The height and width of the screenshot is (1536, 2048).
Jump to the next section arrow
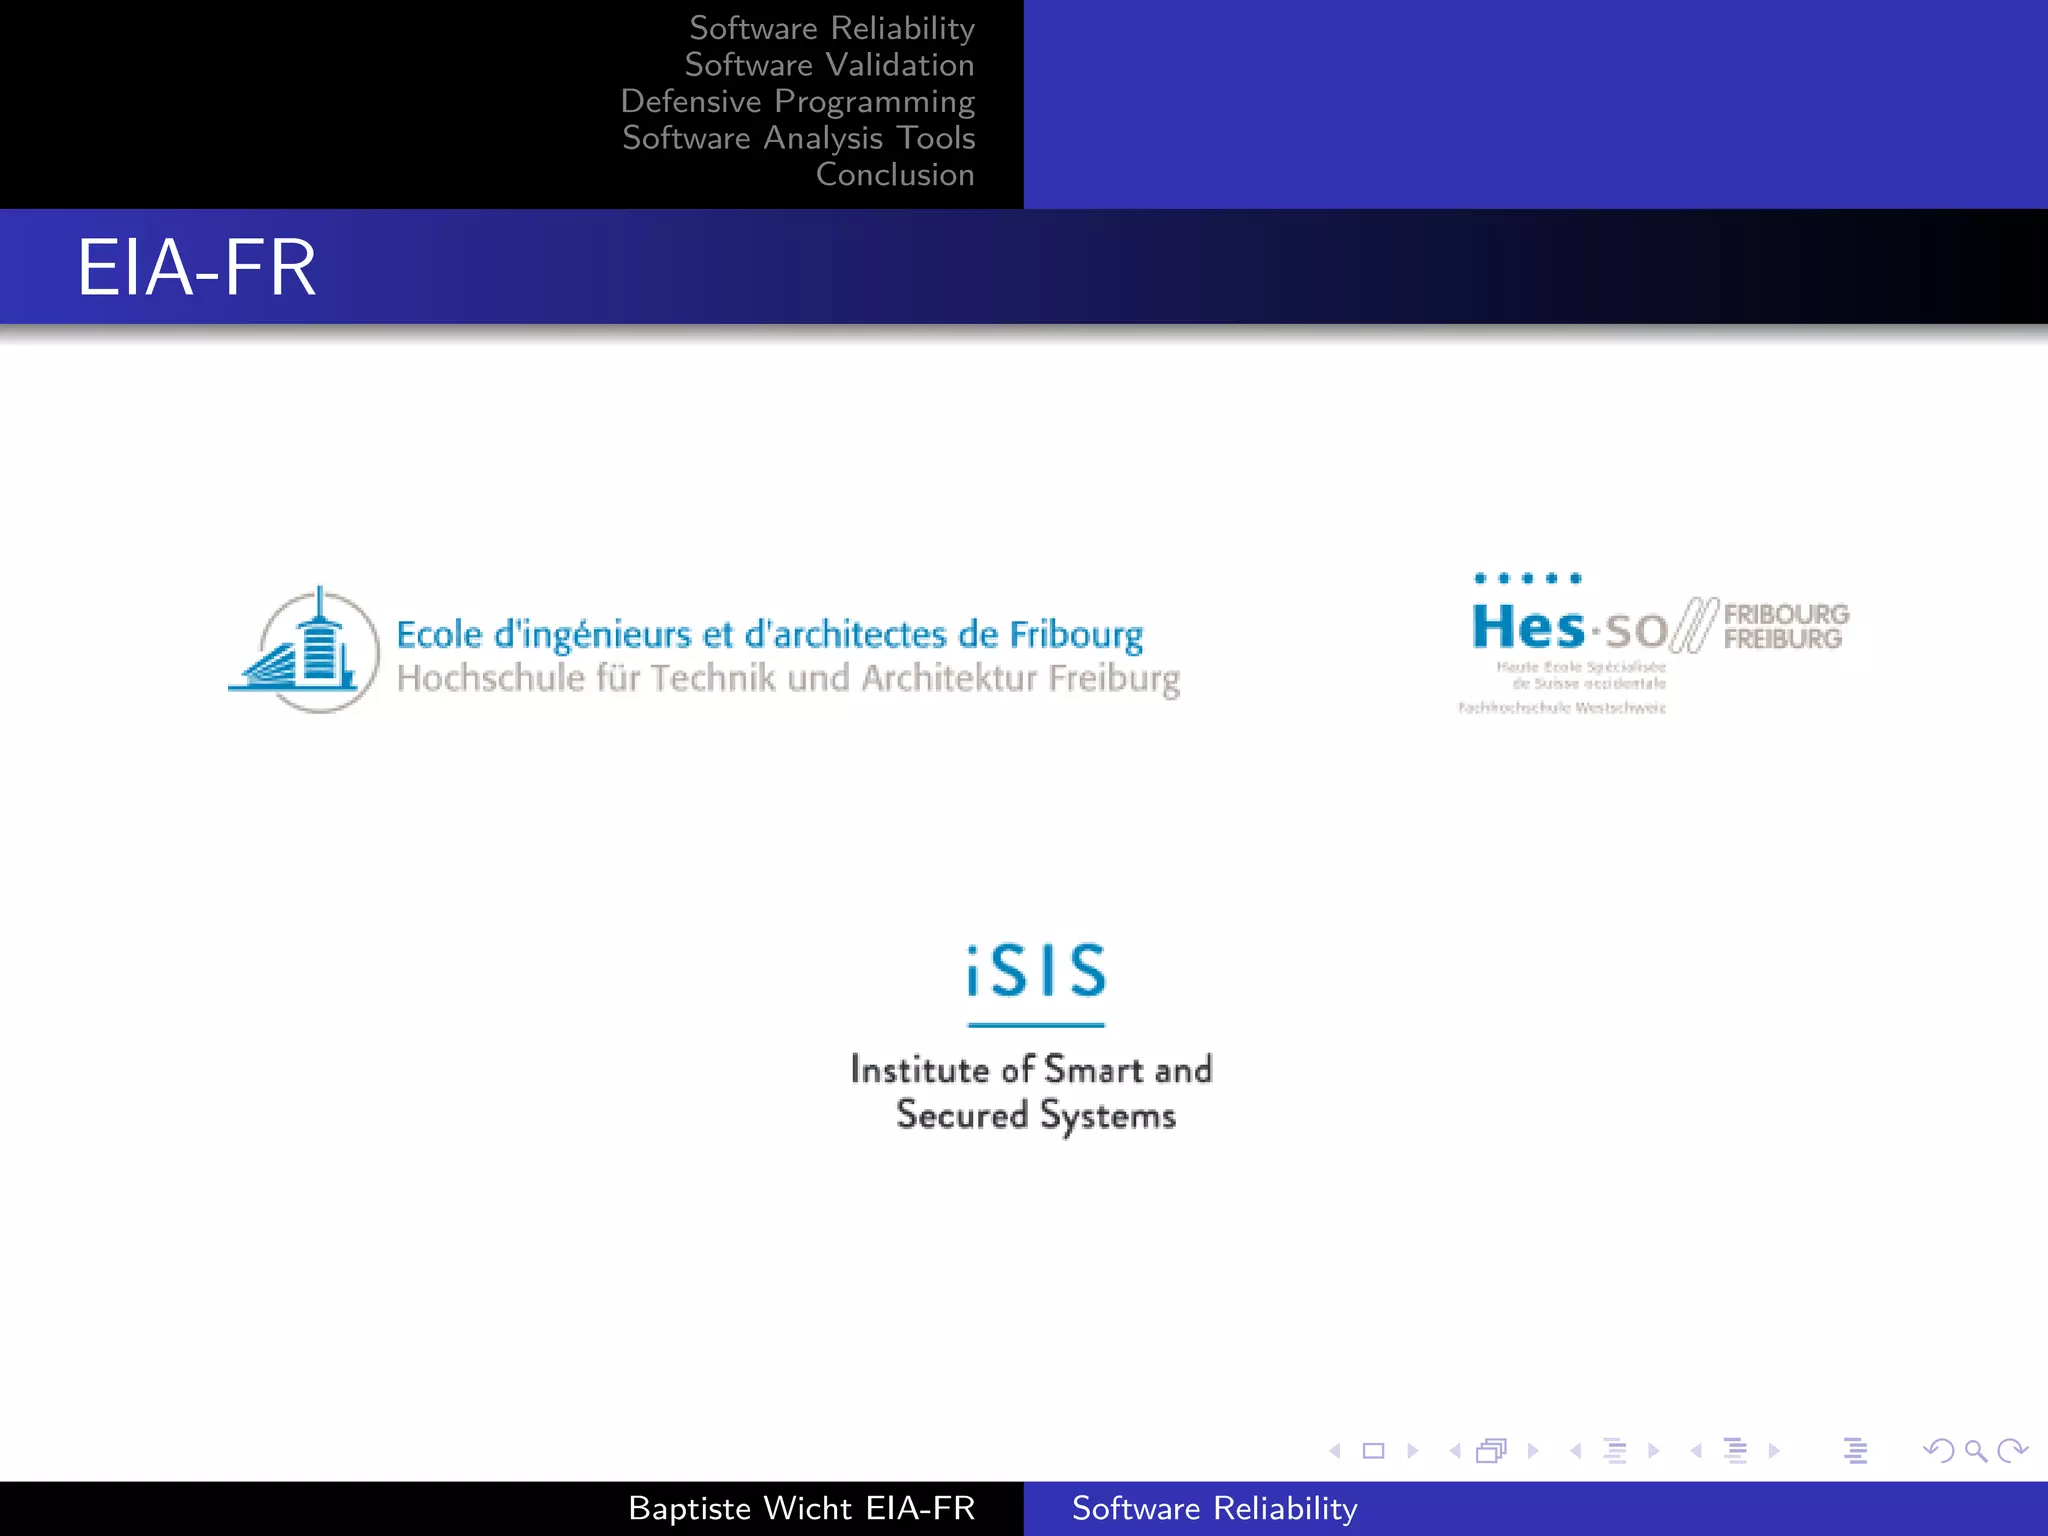point(1774,1451)
